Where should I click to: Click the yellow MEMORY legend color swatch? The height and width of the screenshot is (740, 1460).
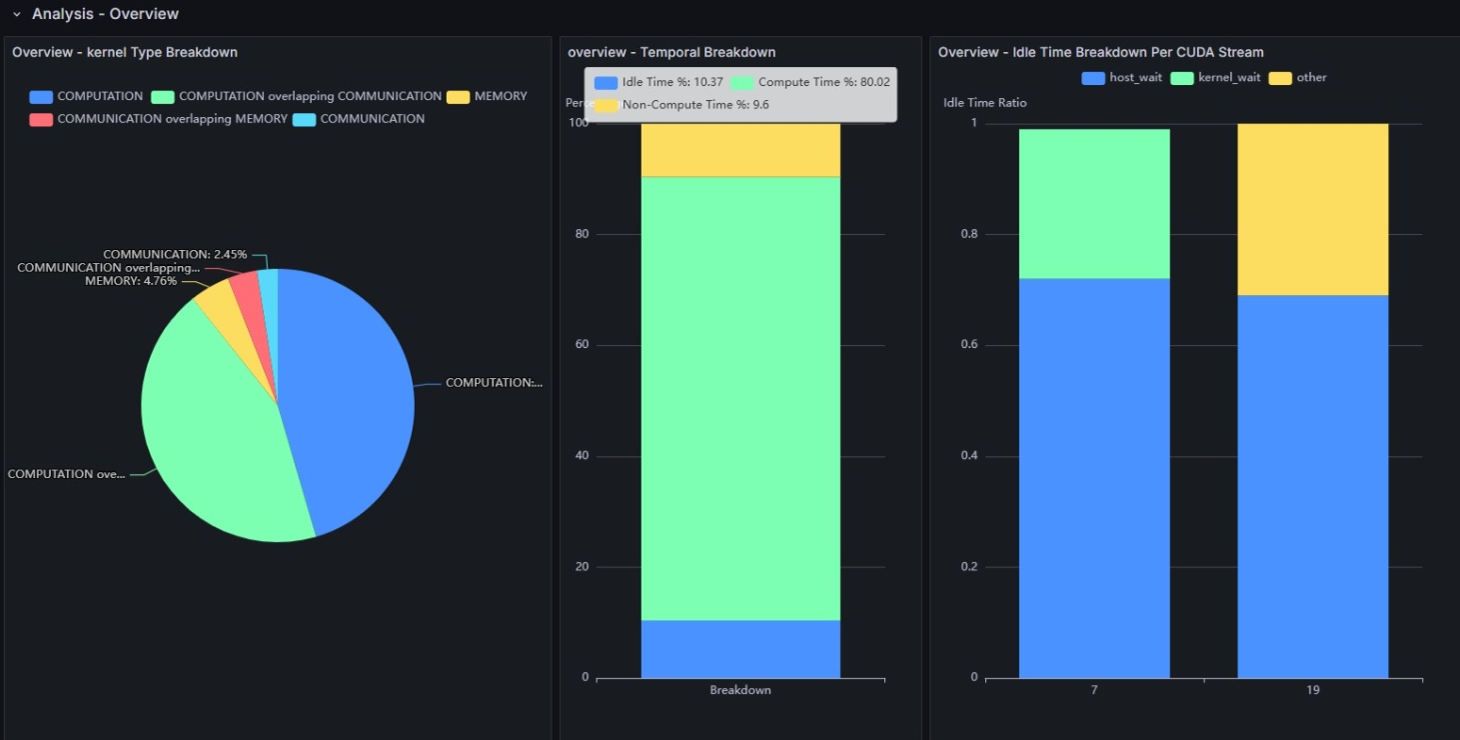(458, 97)
